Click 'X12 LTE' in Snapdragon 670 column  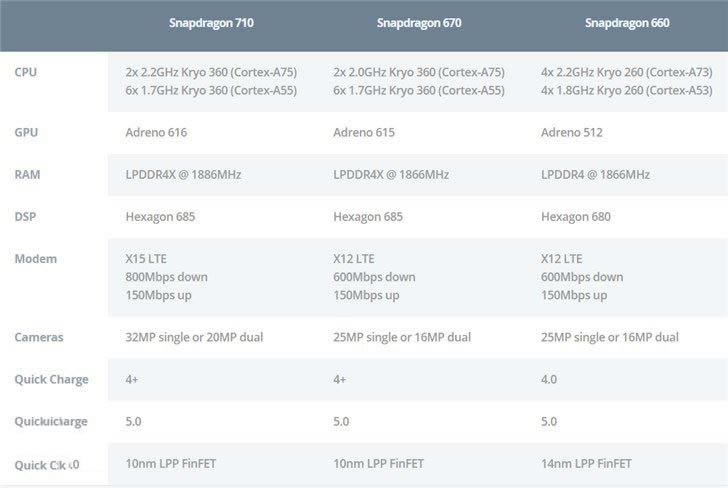[x=354, y=259]
